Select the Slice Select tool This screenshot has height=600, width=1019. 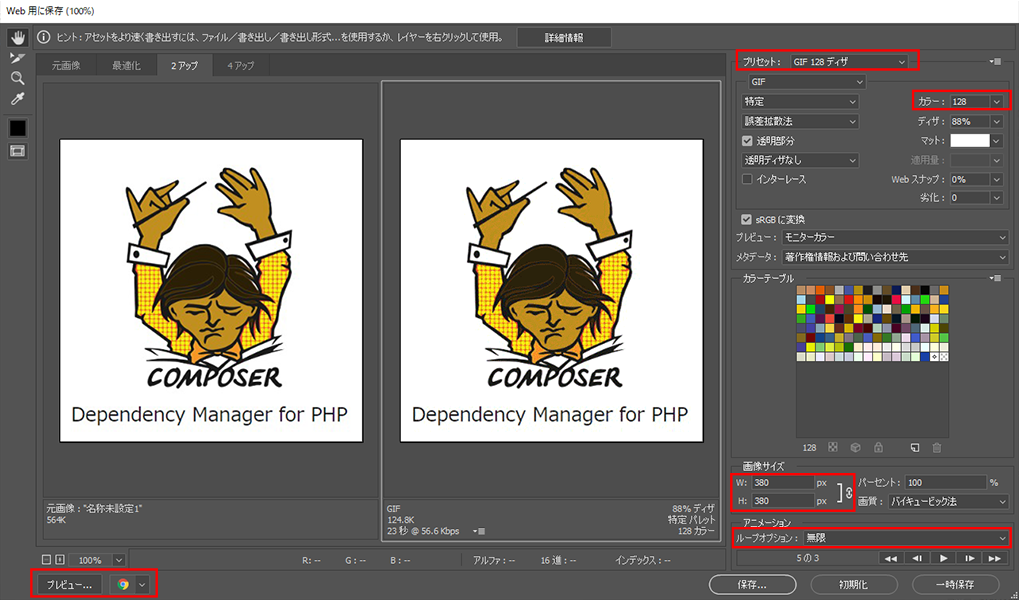click(18, 58)
